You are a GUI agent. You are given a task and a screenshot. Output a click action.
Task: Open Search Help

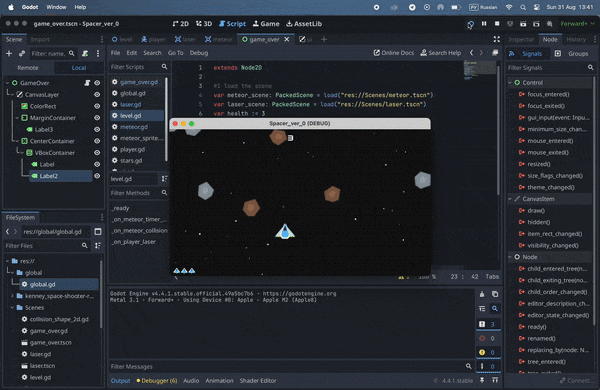click(x=441, y=53)
